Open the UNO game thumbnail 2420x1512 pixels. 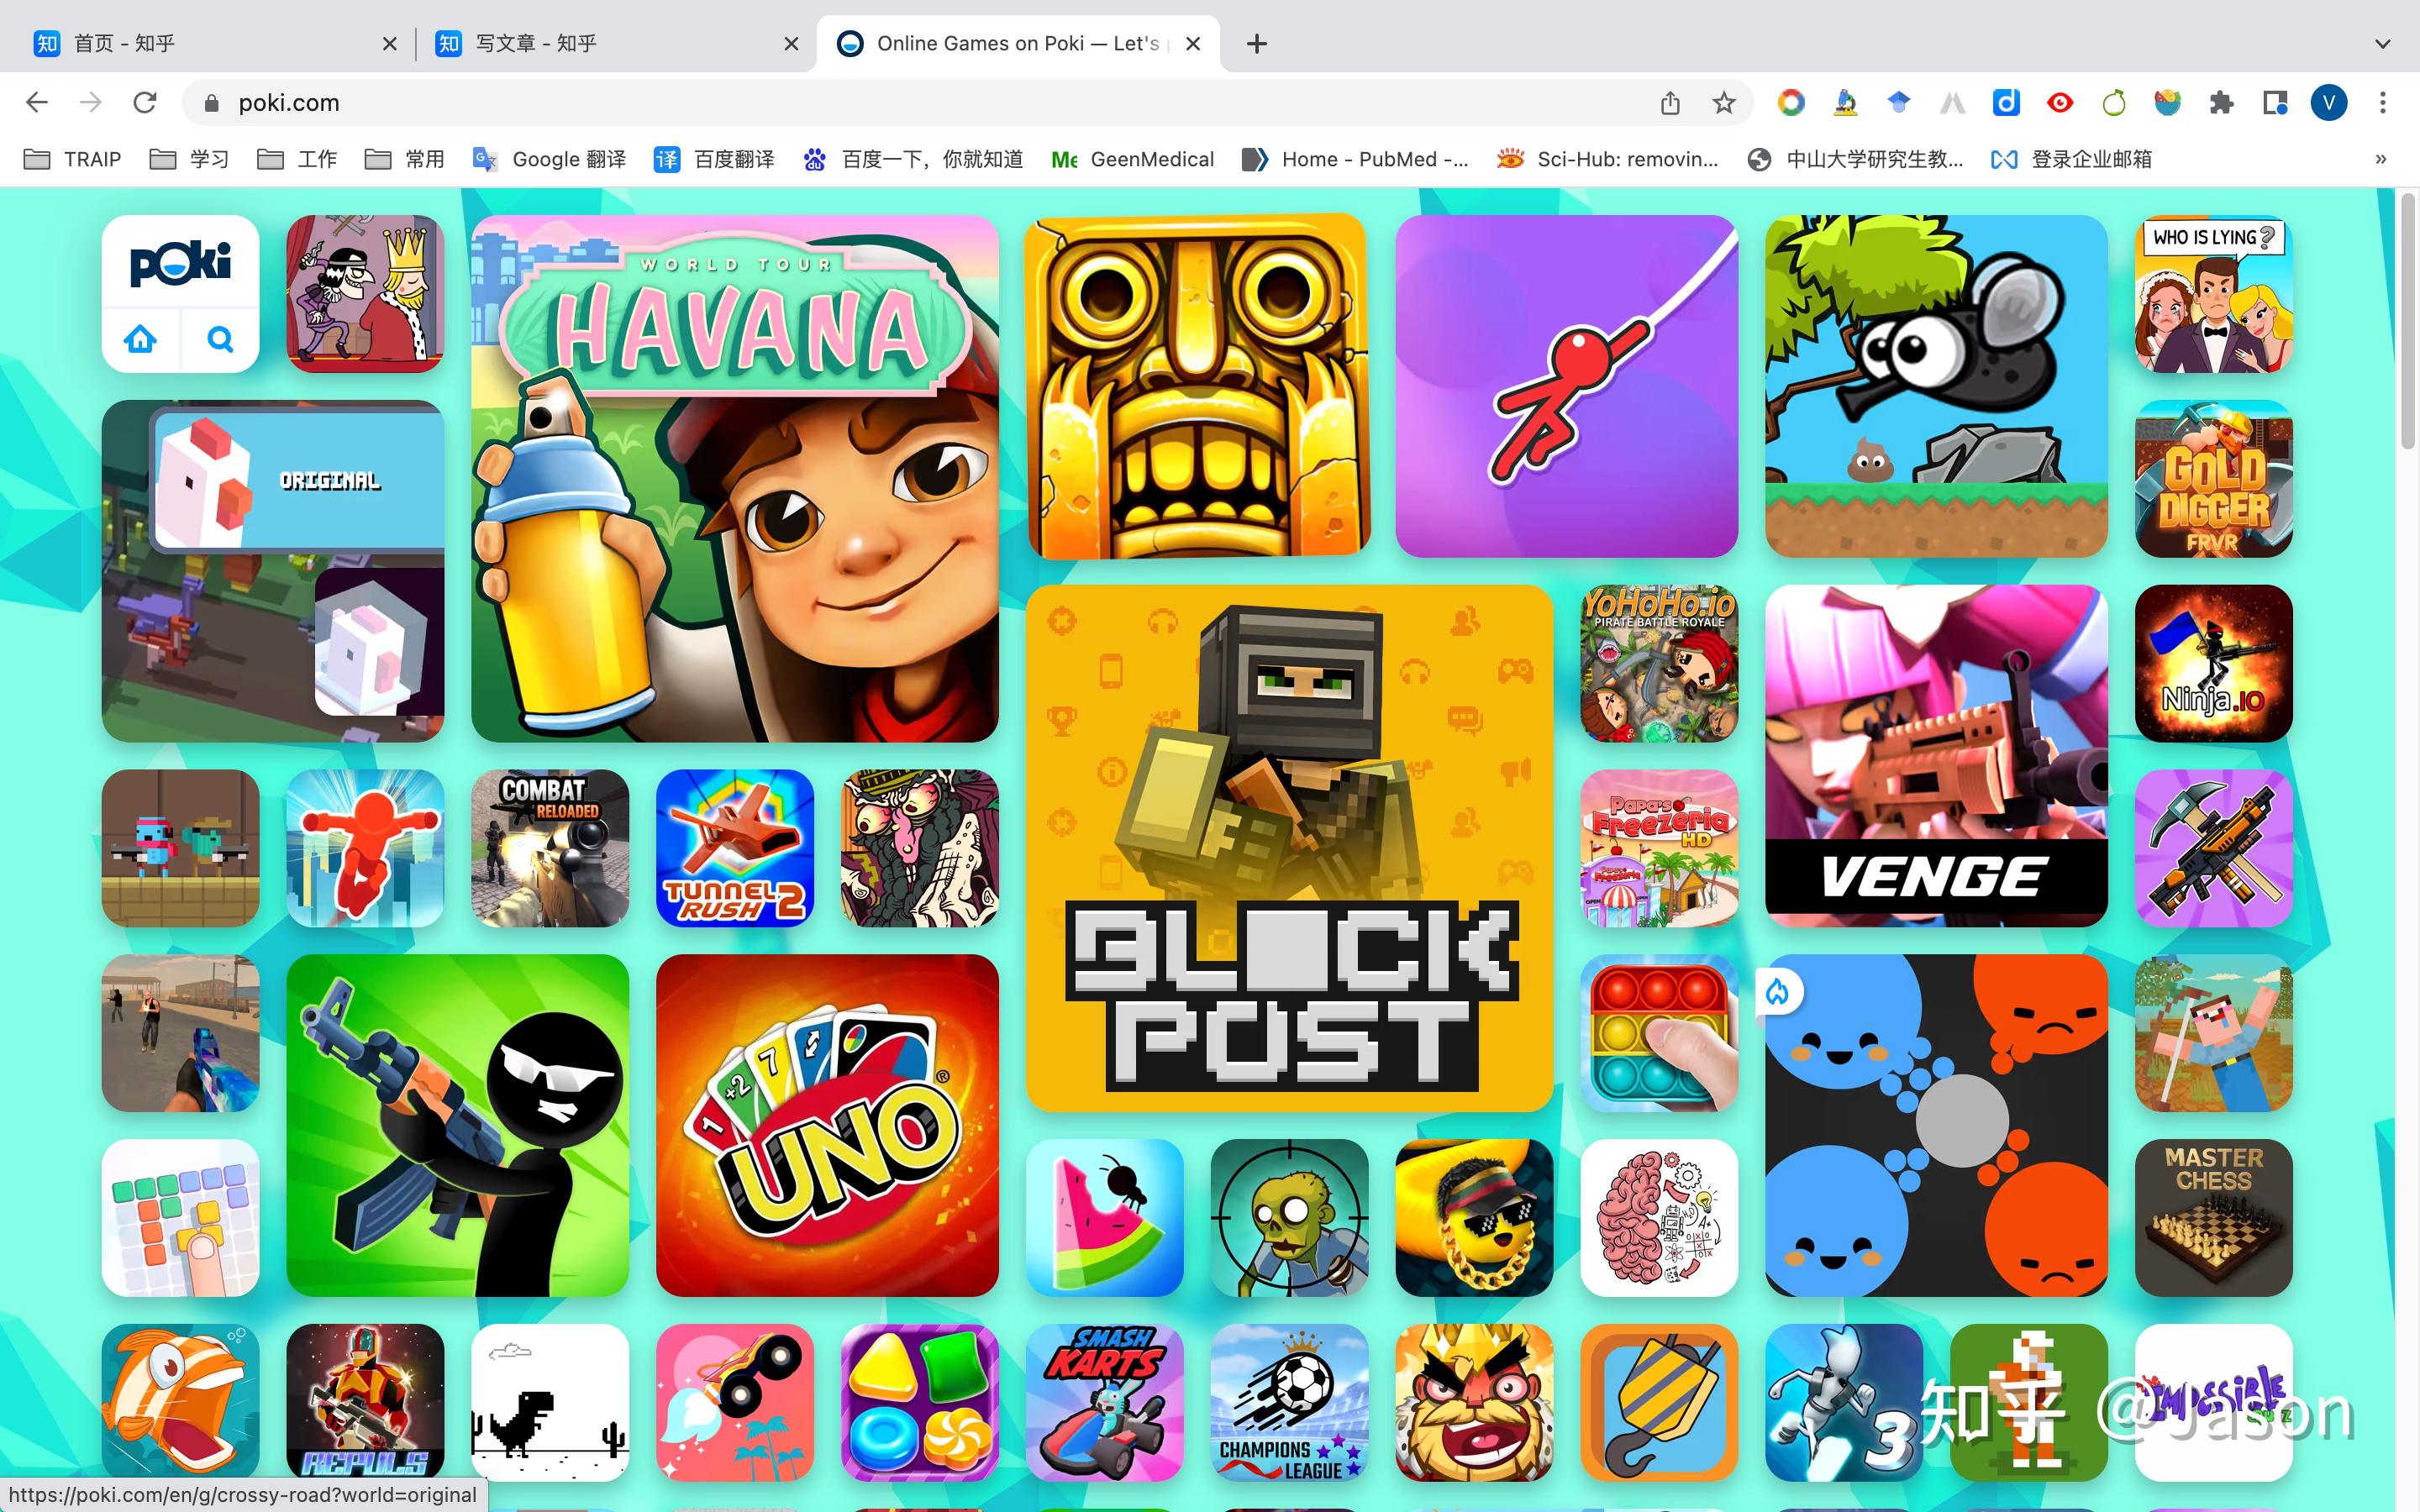tap(827, 1125)
